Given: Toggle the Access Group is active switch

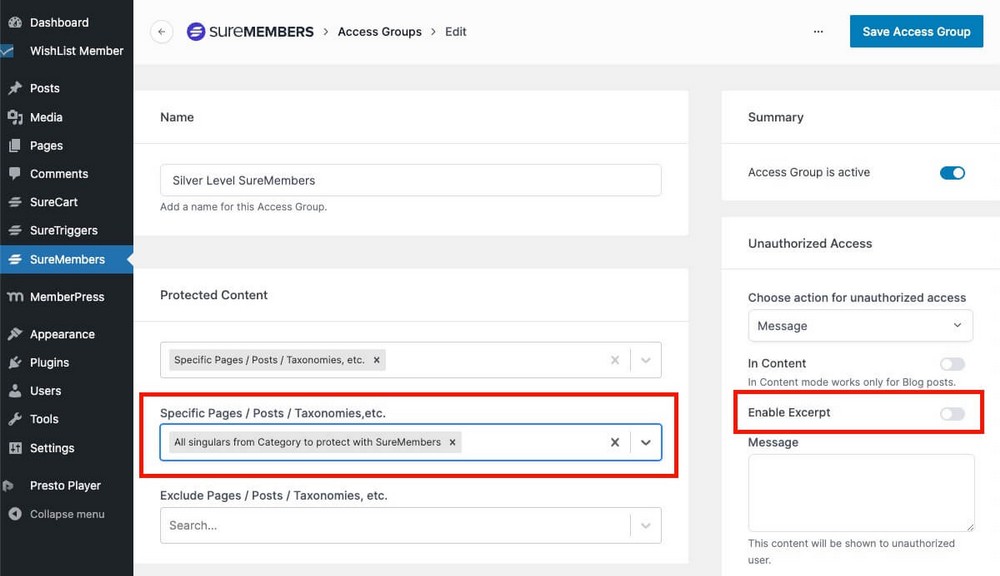Looking at the screenshot, I should point(952,173).
